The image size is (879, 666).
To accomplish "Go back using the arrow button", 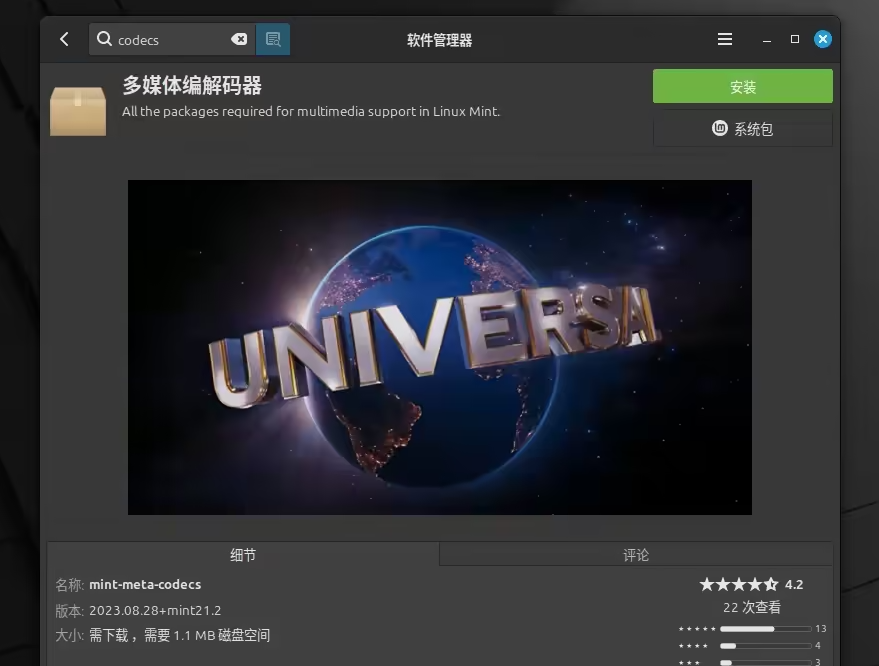I will click(65, 39).
